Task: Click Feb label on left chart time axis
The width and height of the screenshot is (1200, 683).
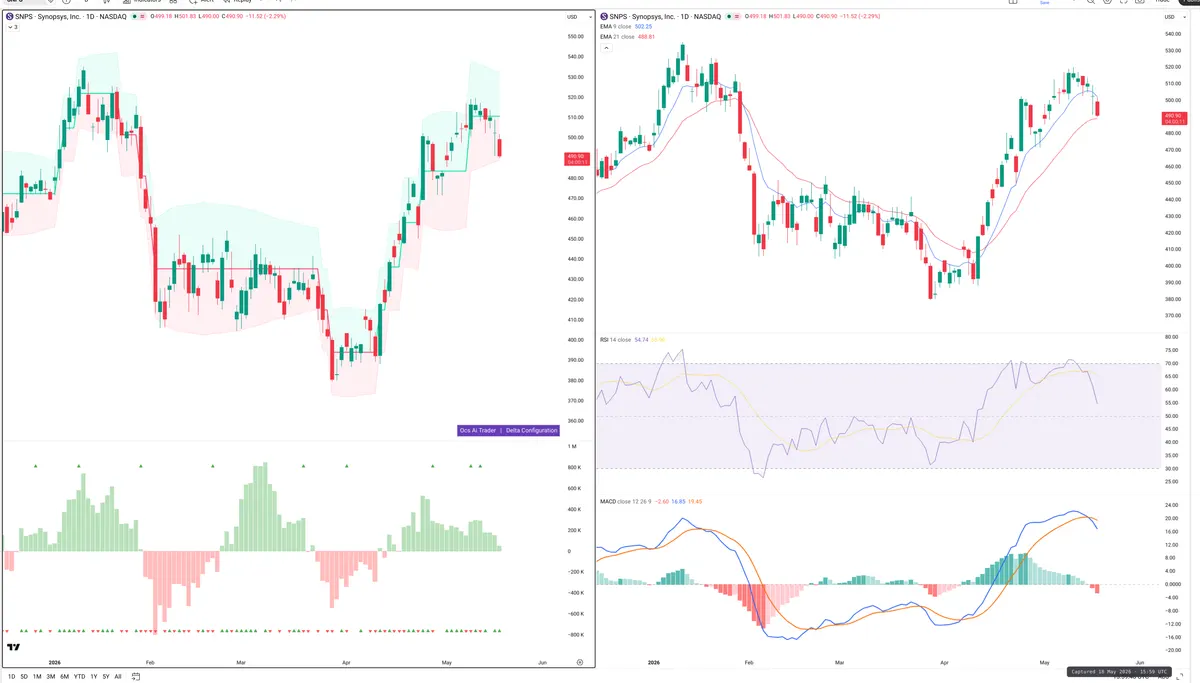Action: pyautogui.click(x=150, y=662)
